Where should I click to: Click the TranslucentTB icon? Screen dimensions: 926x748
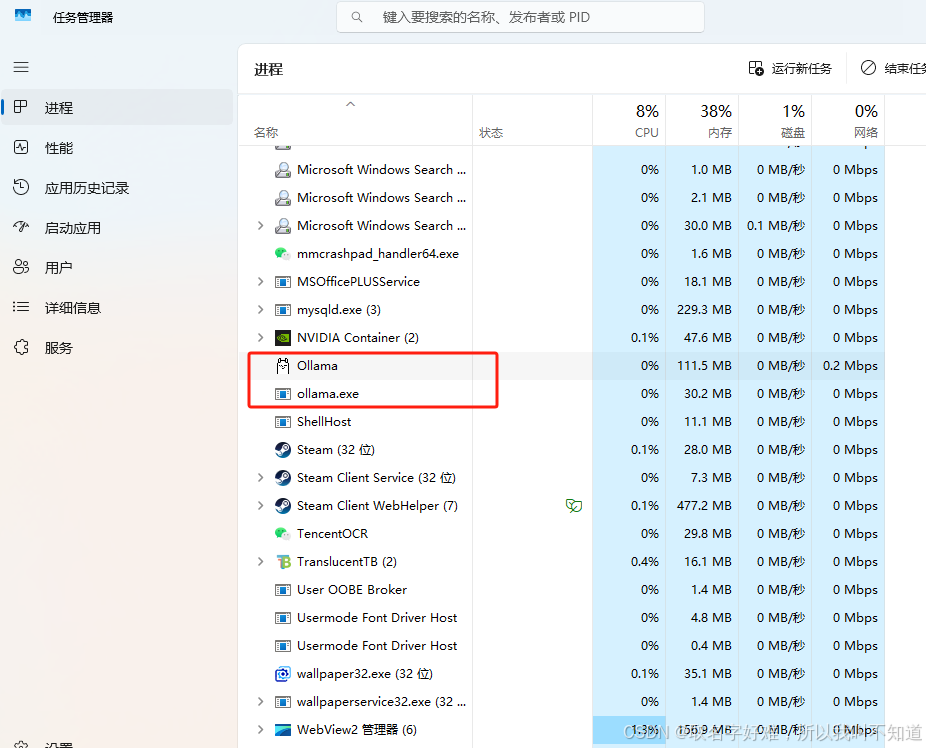(x=283, y=562)
